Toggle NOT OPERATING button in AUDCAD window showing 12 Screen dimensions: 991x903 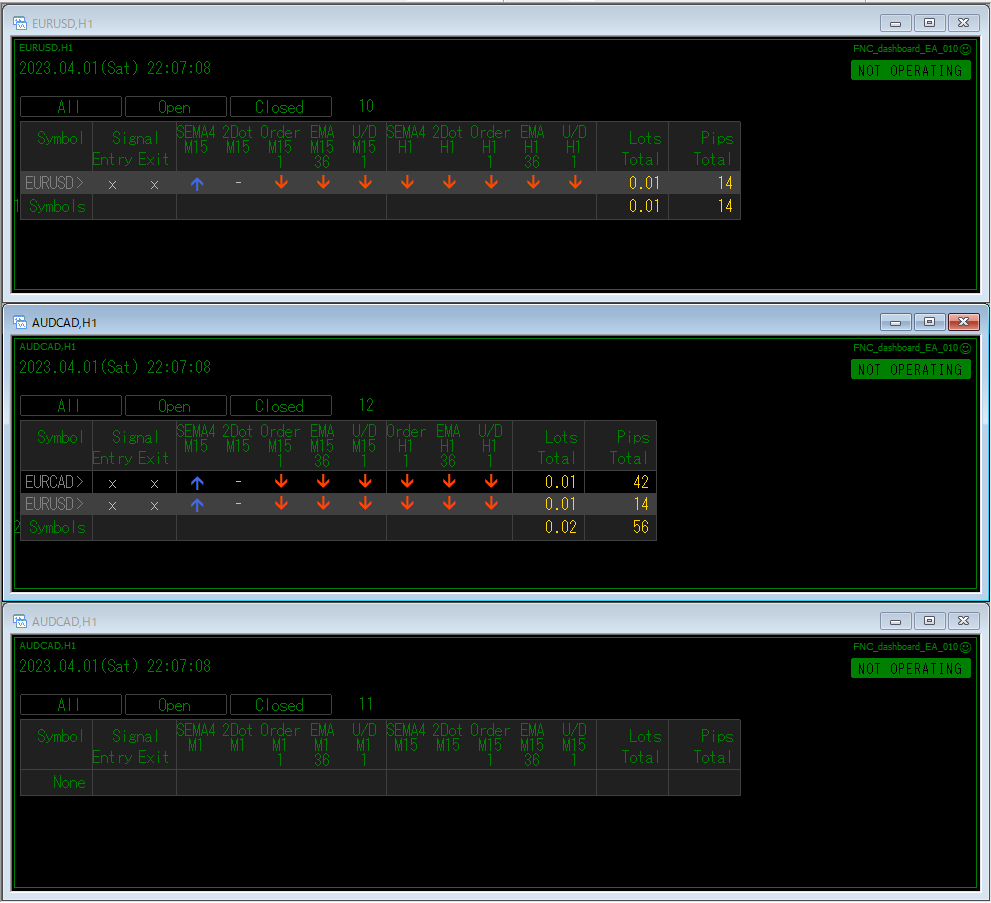click(x=911, y=370)
